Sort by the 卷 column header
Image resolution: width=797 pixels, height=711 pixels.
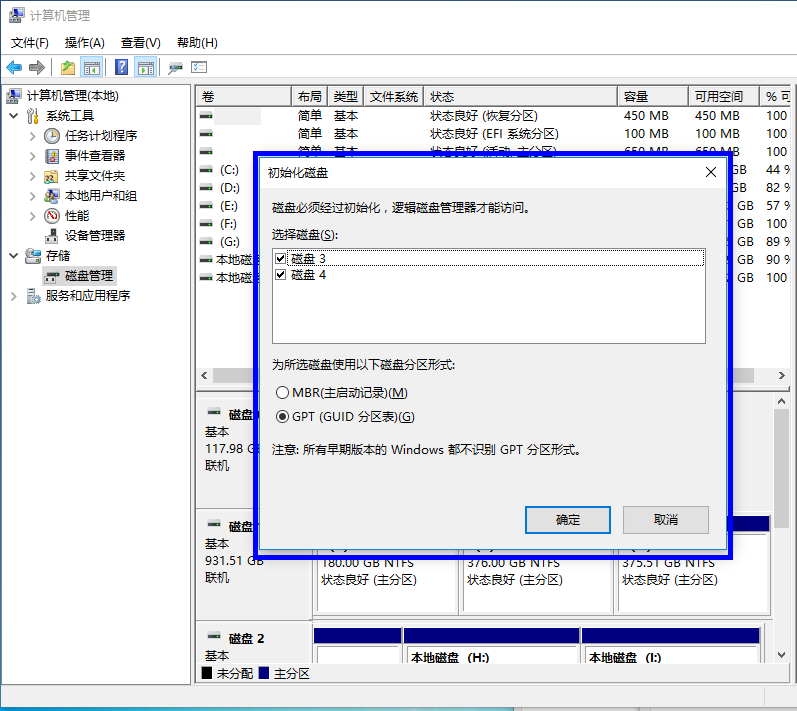[x=243, y=97]
